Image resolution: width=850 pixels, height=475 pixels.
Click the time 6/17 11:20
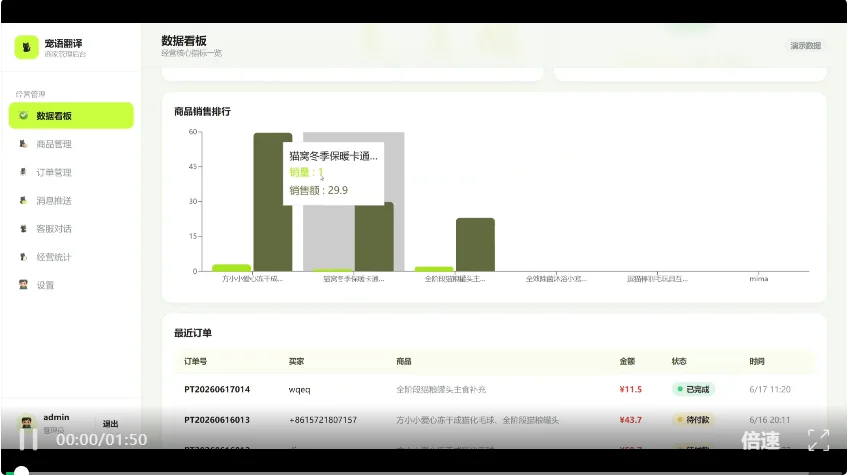pyautogui.click(x=770, y=389)
